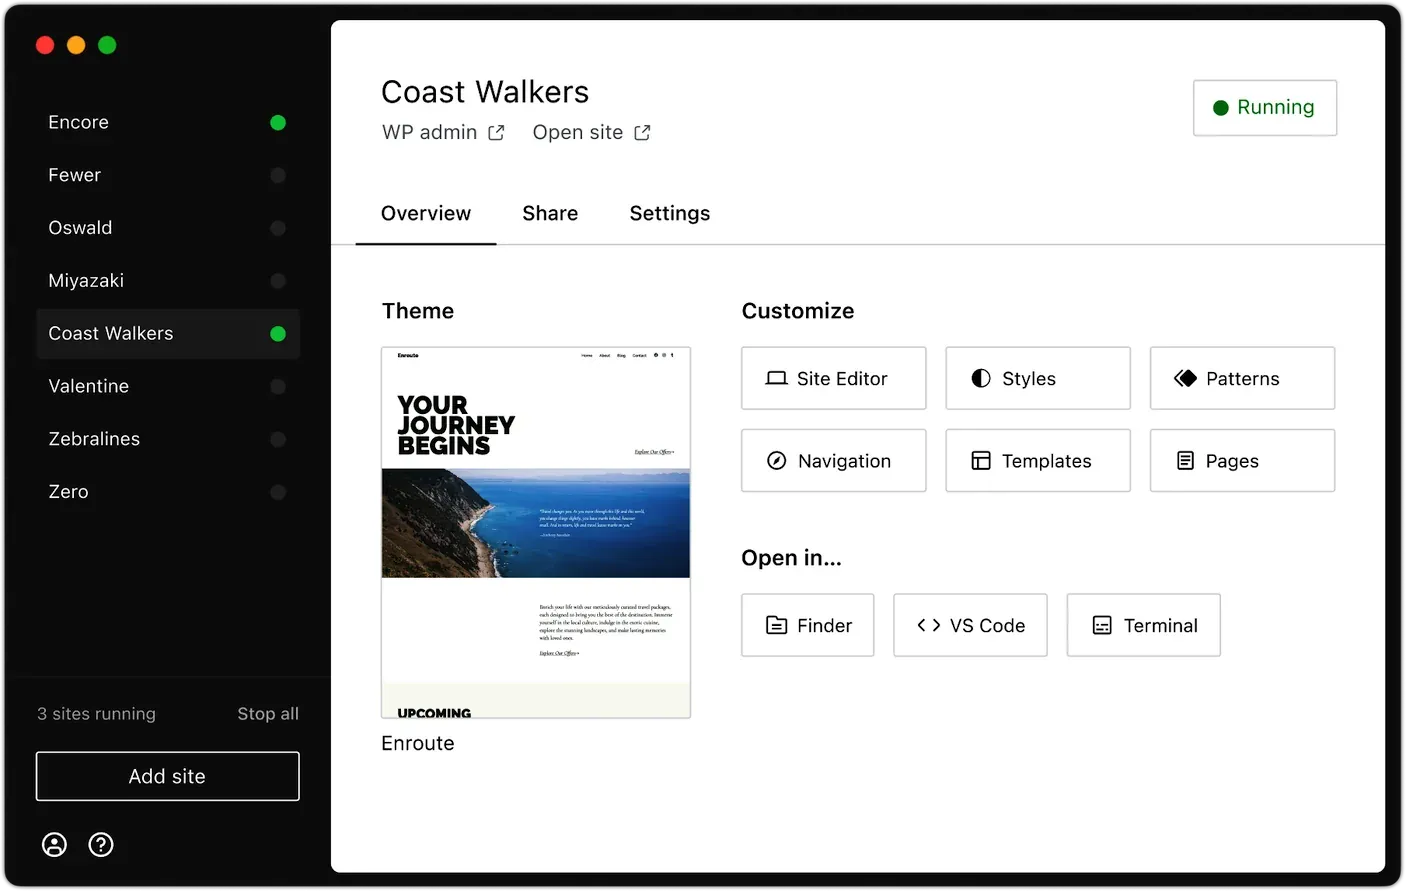Click the account profile icon
This screenshot has width=1406, height=891.
(x=54, y=845)
